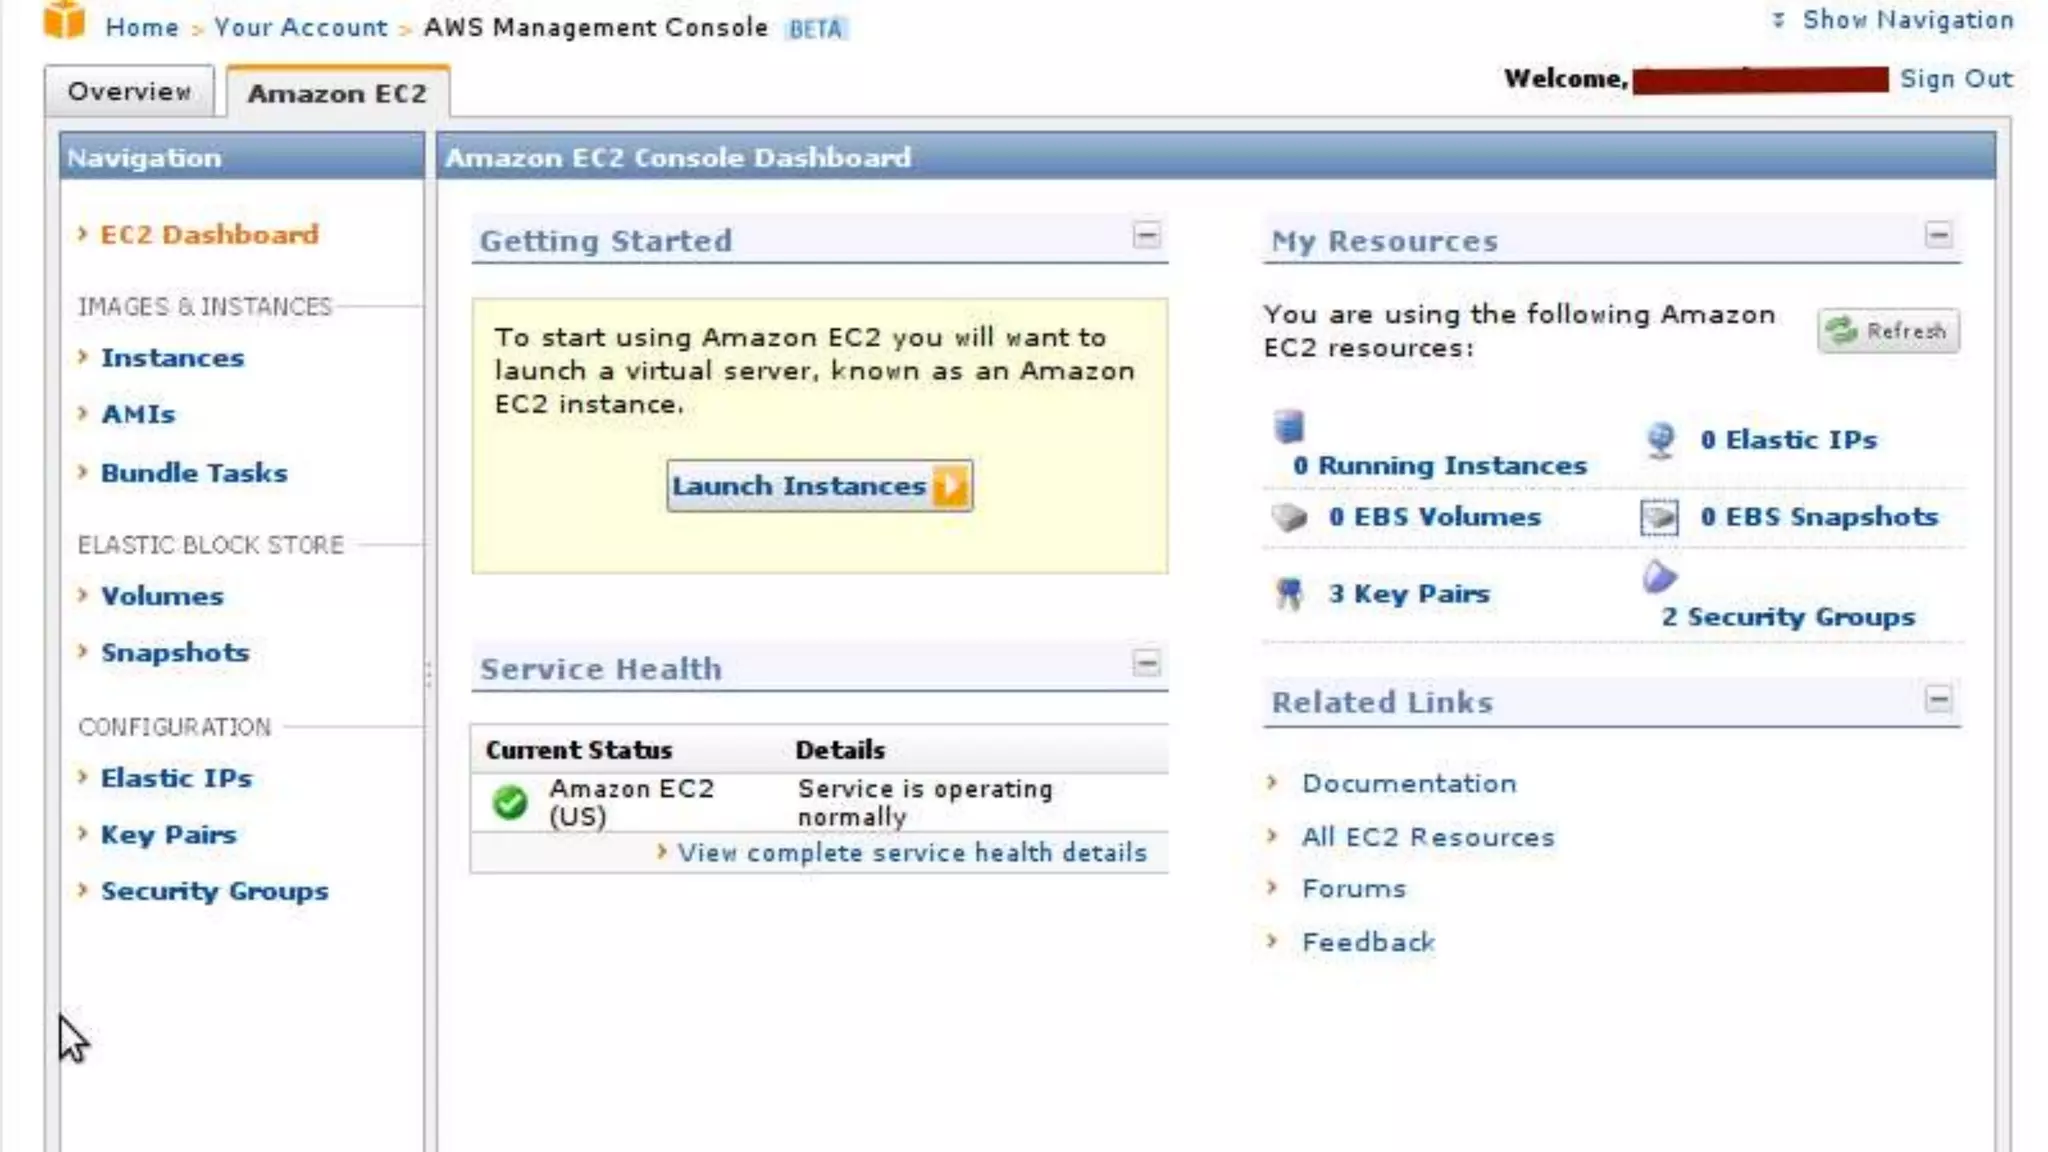
Task: Refresh the My Resources list
Action: tap(1888, 331)
